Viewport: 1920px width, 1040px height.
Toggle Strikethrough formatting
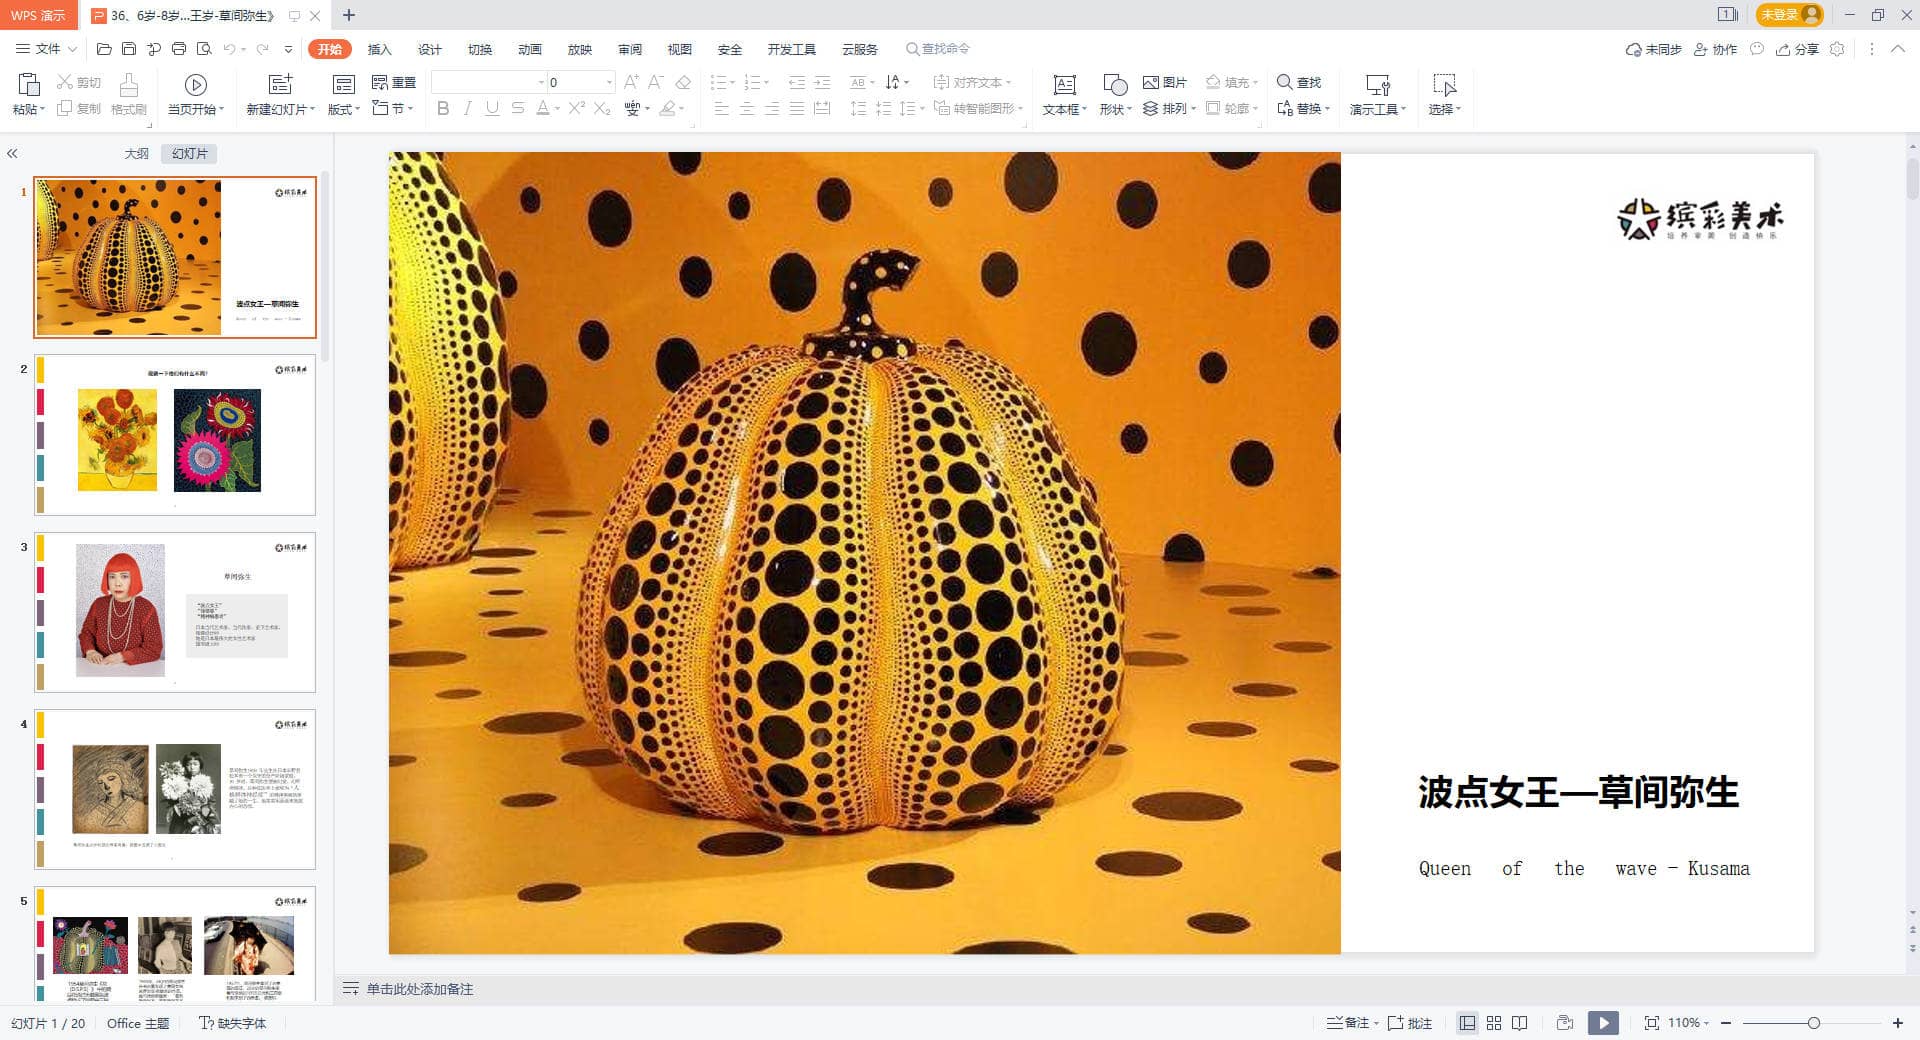[x=517, y=108]
